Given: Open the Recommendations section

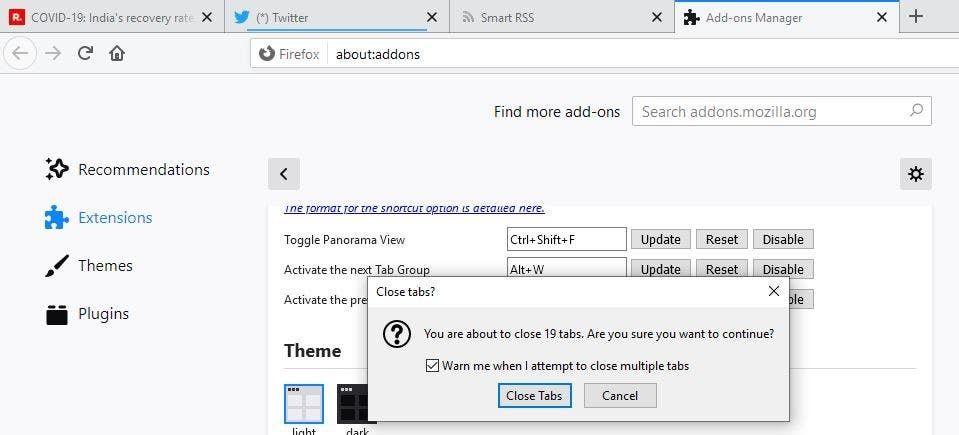Looking at the screenshot, I should click(x=128, y=169).
